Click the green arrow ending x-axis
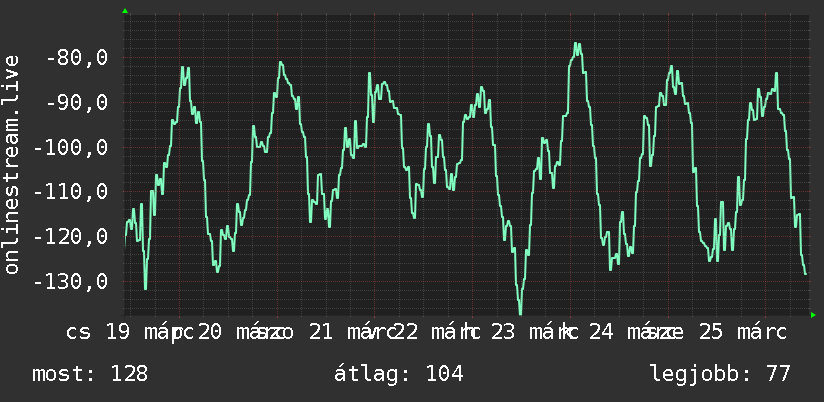Screen dimensions: 824x402 813,315
